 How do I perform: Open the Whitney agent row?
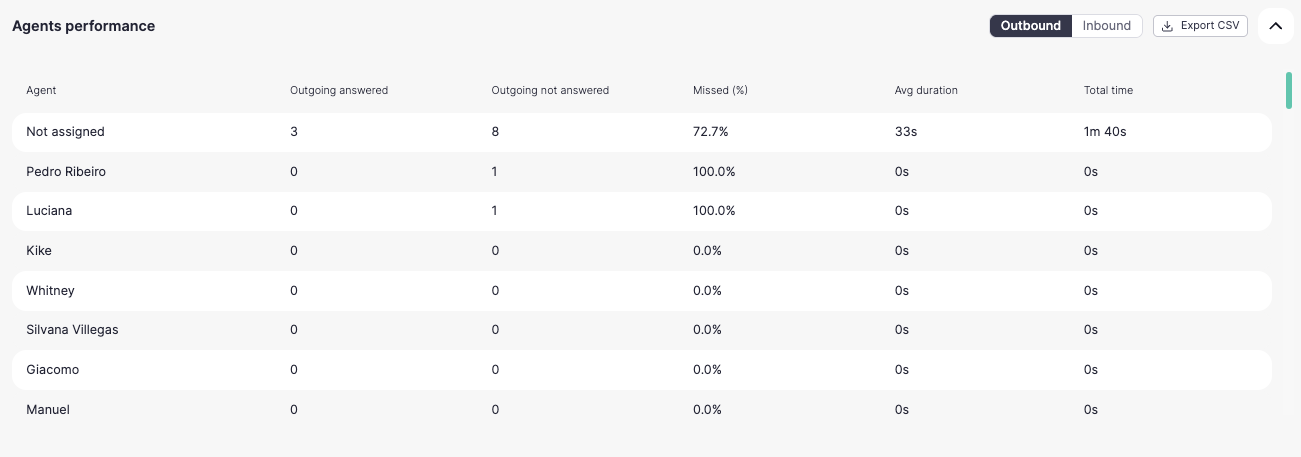pos(642,291)
